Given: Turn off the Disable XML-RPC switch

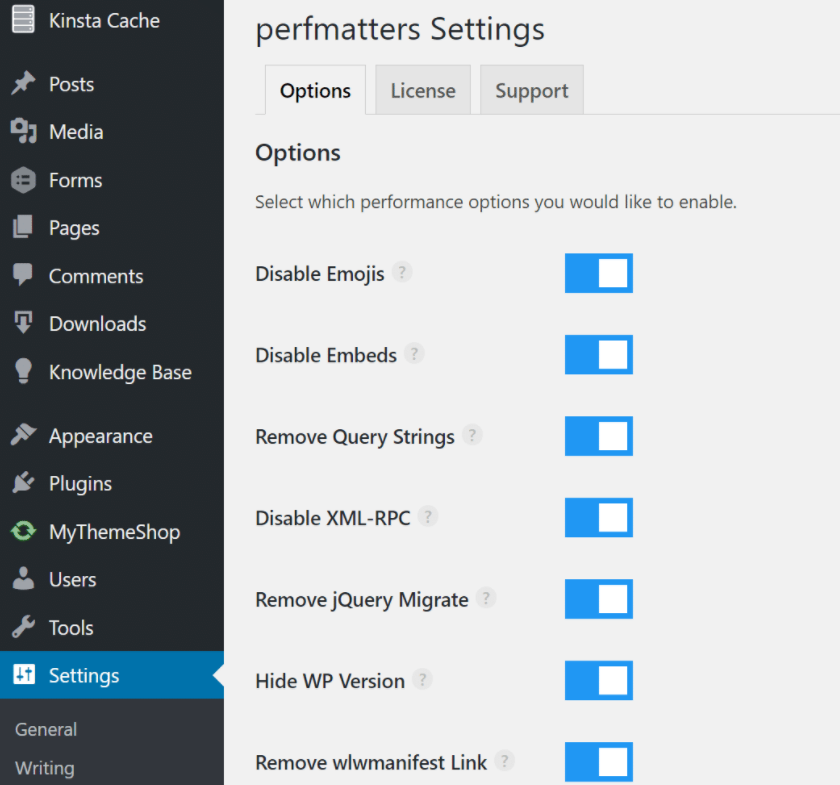Looking at the screenshot, I should point(598,518).
